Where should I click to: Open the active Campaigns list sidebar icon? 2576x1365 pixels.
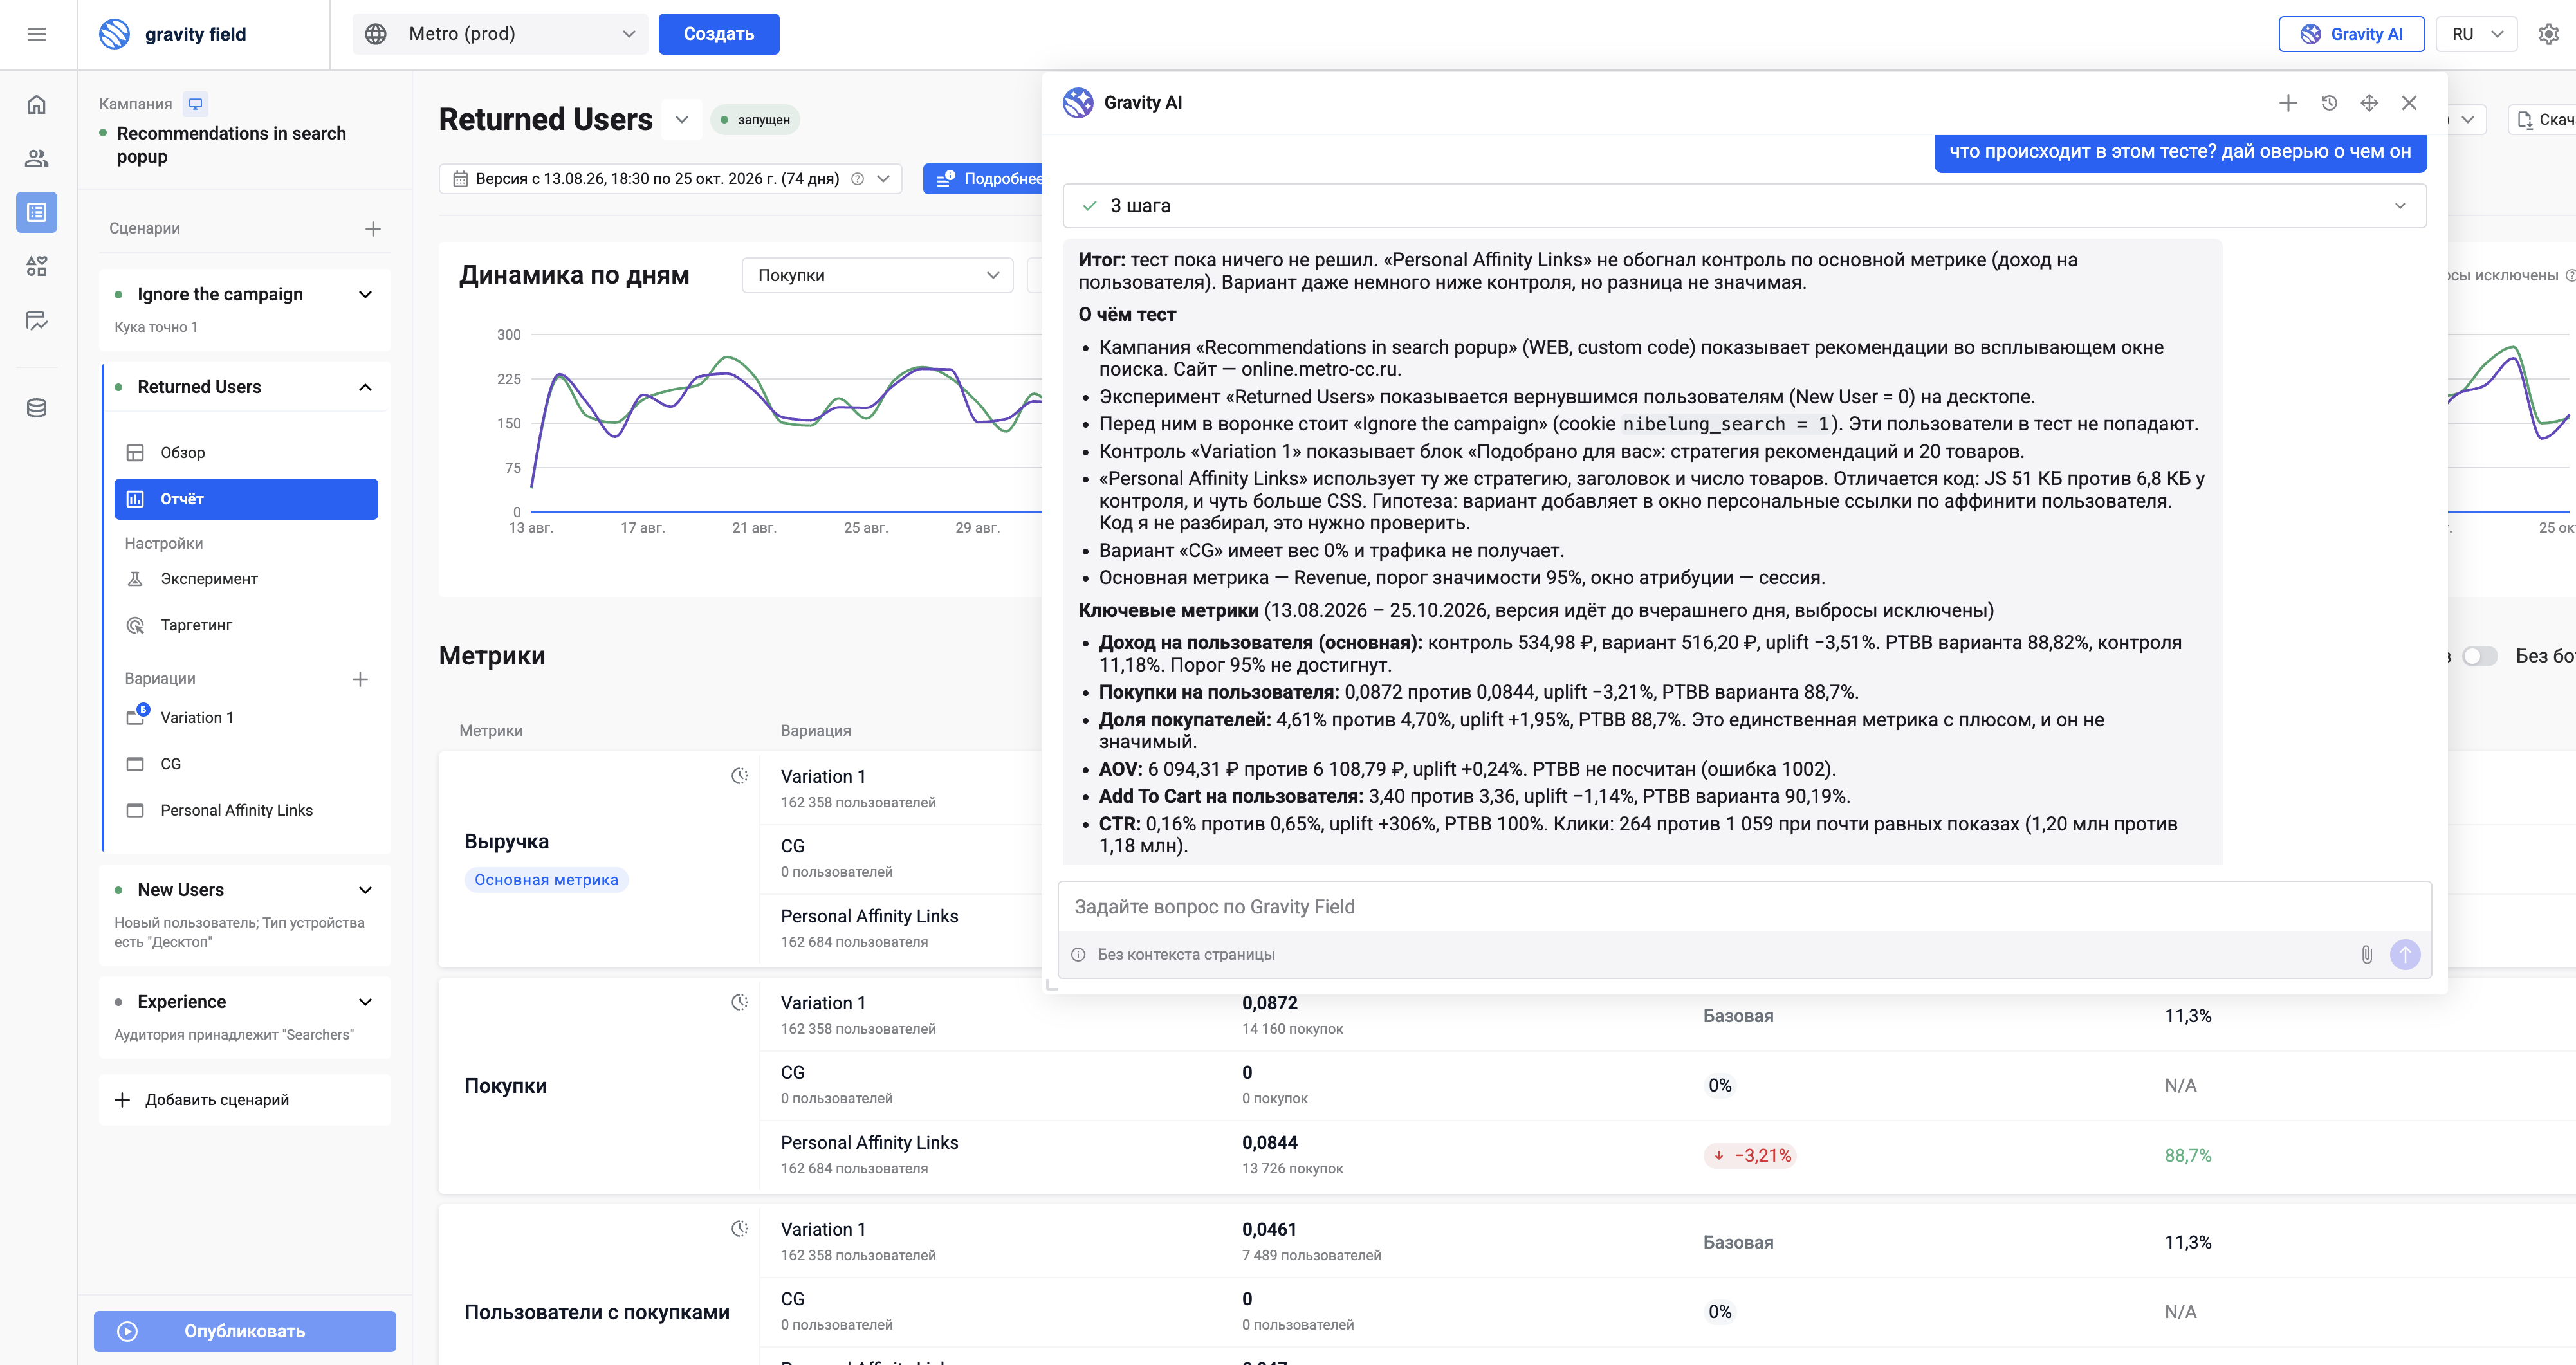click(x=37, y=212)
